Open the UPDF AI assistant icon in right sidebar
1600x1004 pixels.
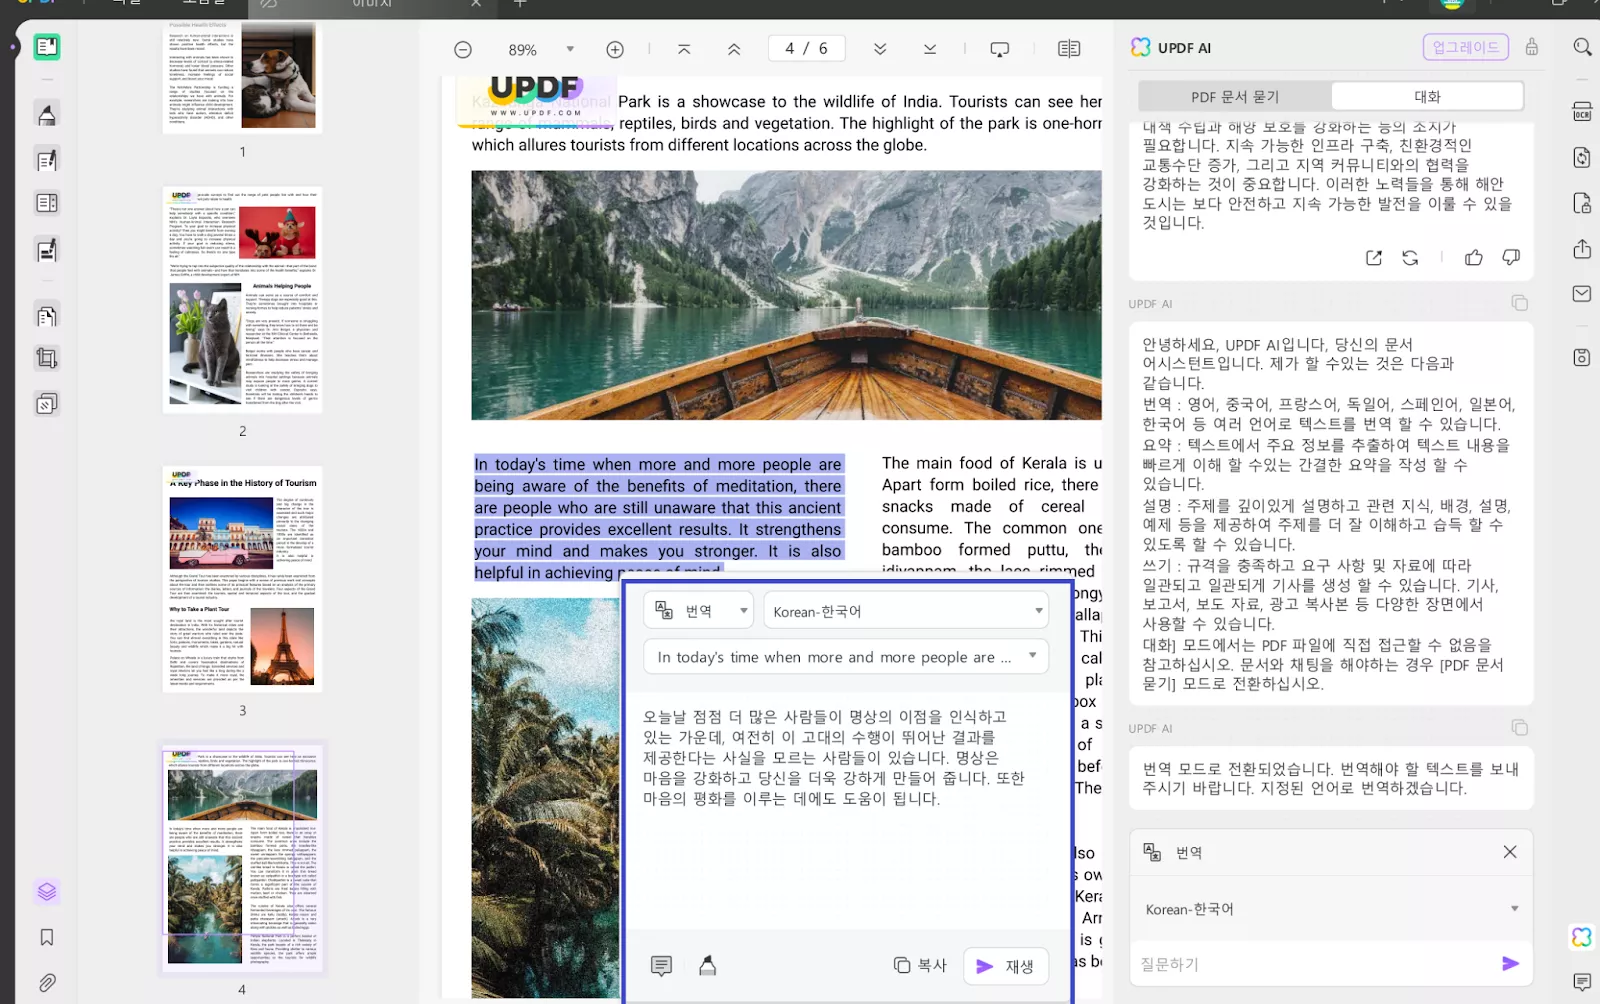point(1582,937)
